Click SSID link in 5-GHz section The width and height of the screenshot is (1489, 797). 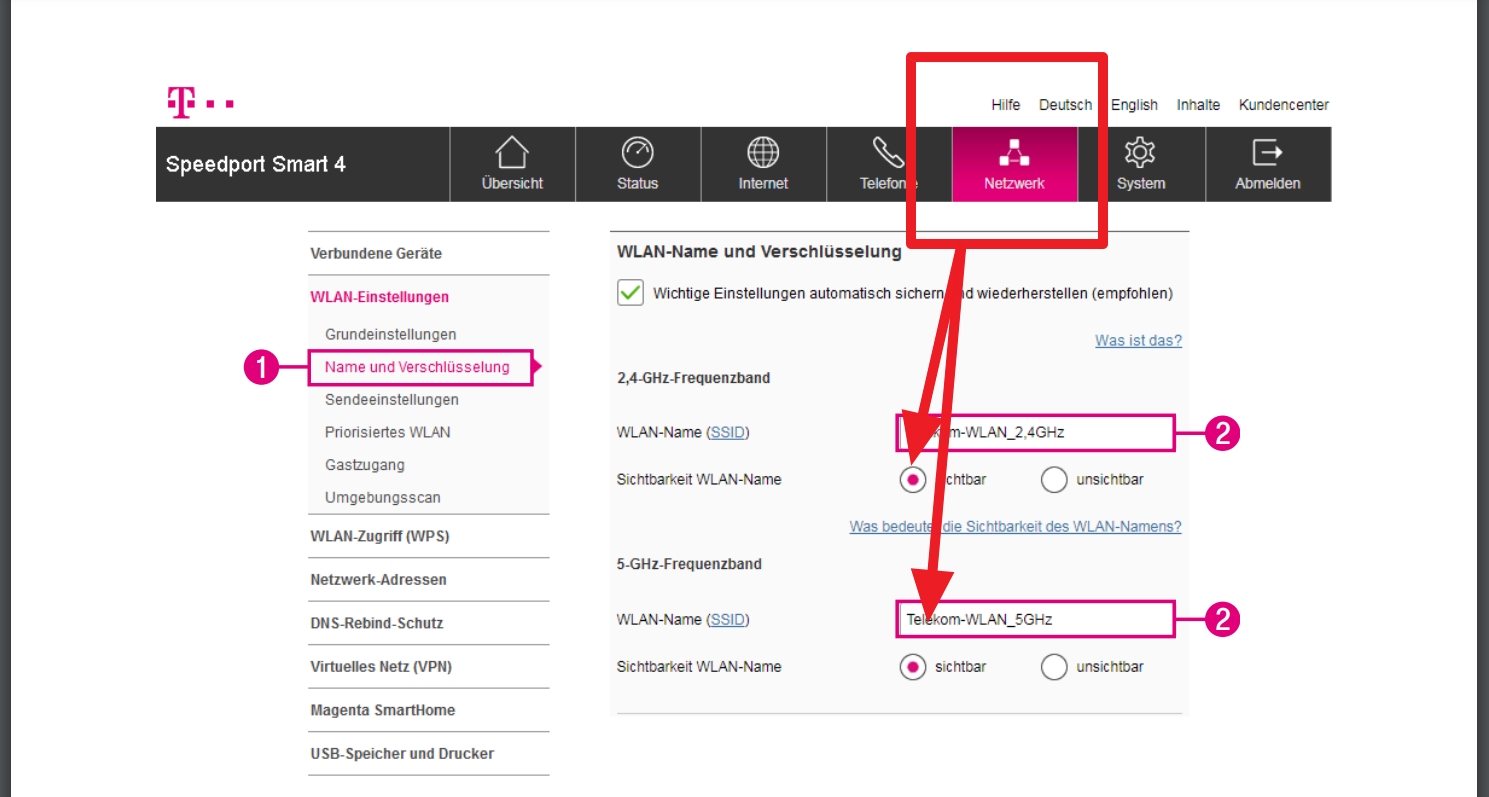[x=727, y=620]
